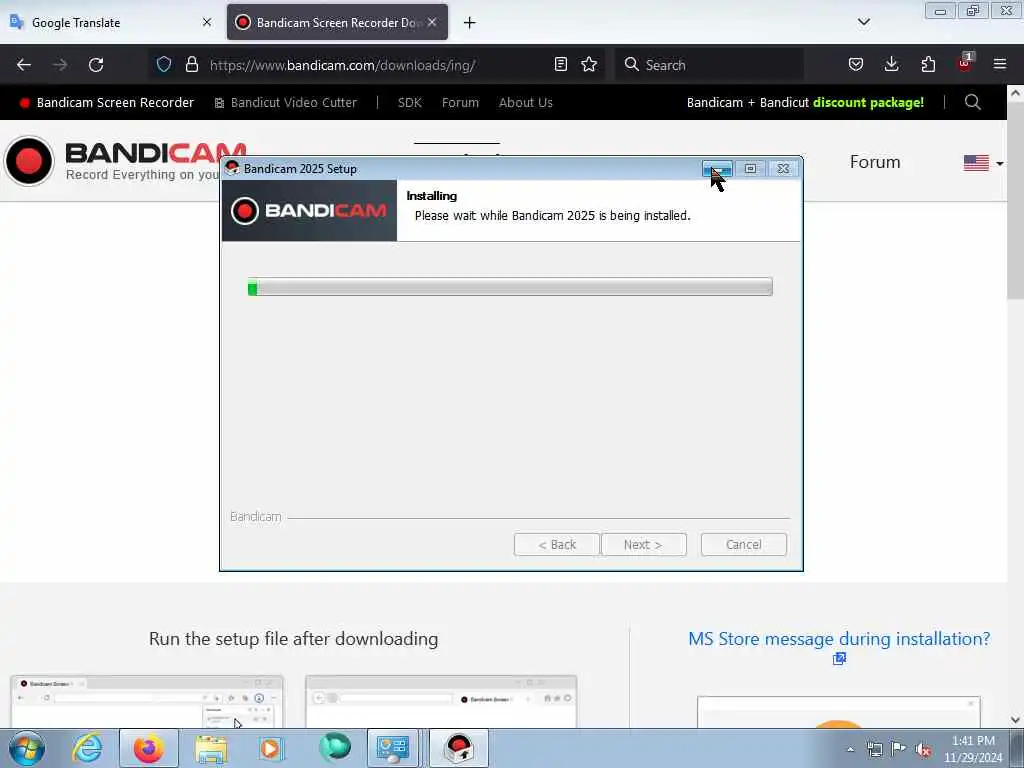Open the Save to Pocket icon
Image resolution: width=1024 pixels, height=768 pixels.
[856, 64]
